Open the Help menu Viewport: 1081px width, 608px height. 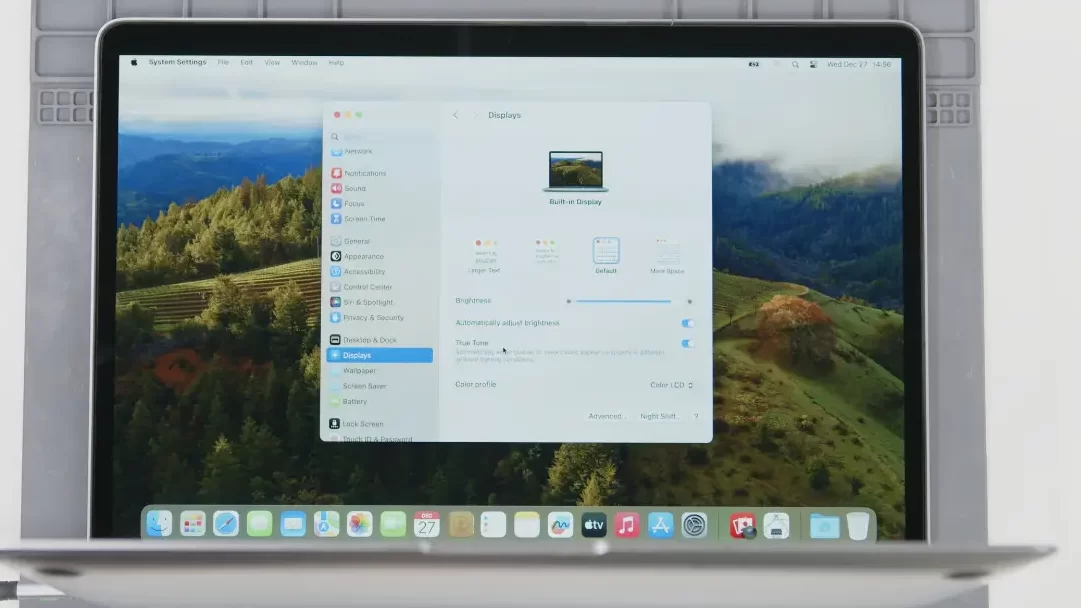coord(336,63)
